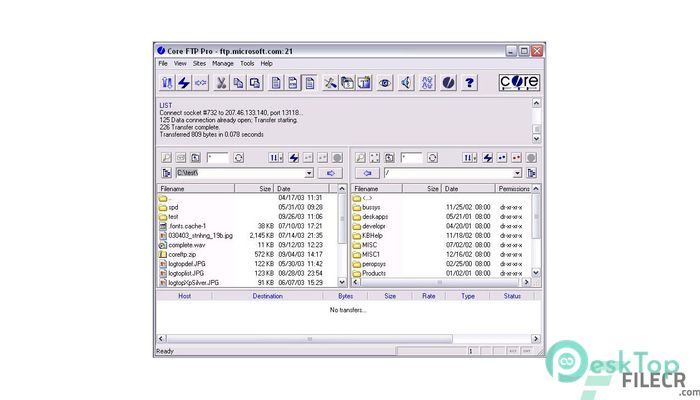Click local file list scroll down arrow

(342, 283)
